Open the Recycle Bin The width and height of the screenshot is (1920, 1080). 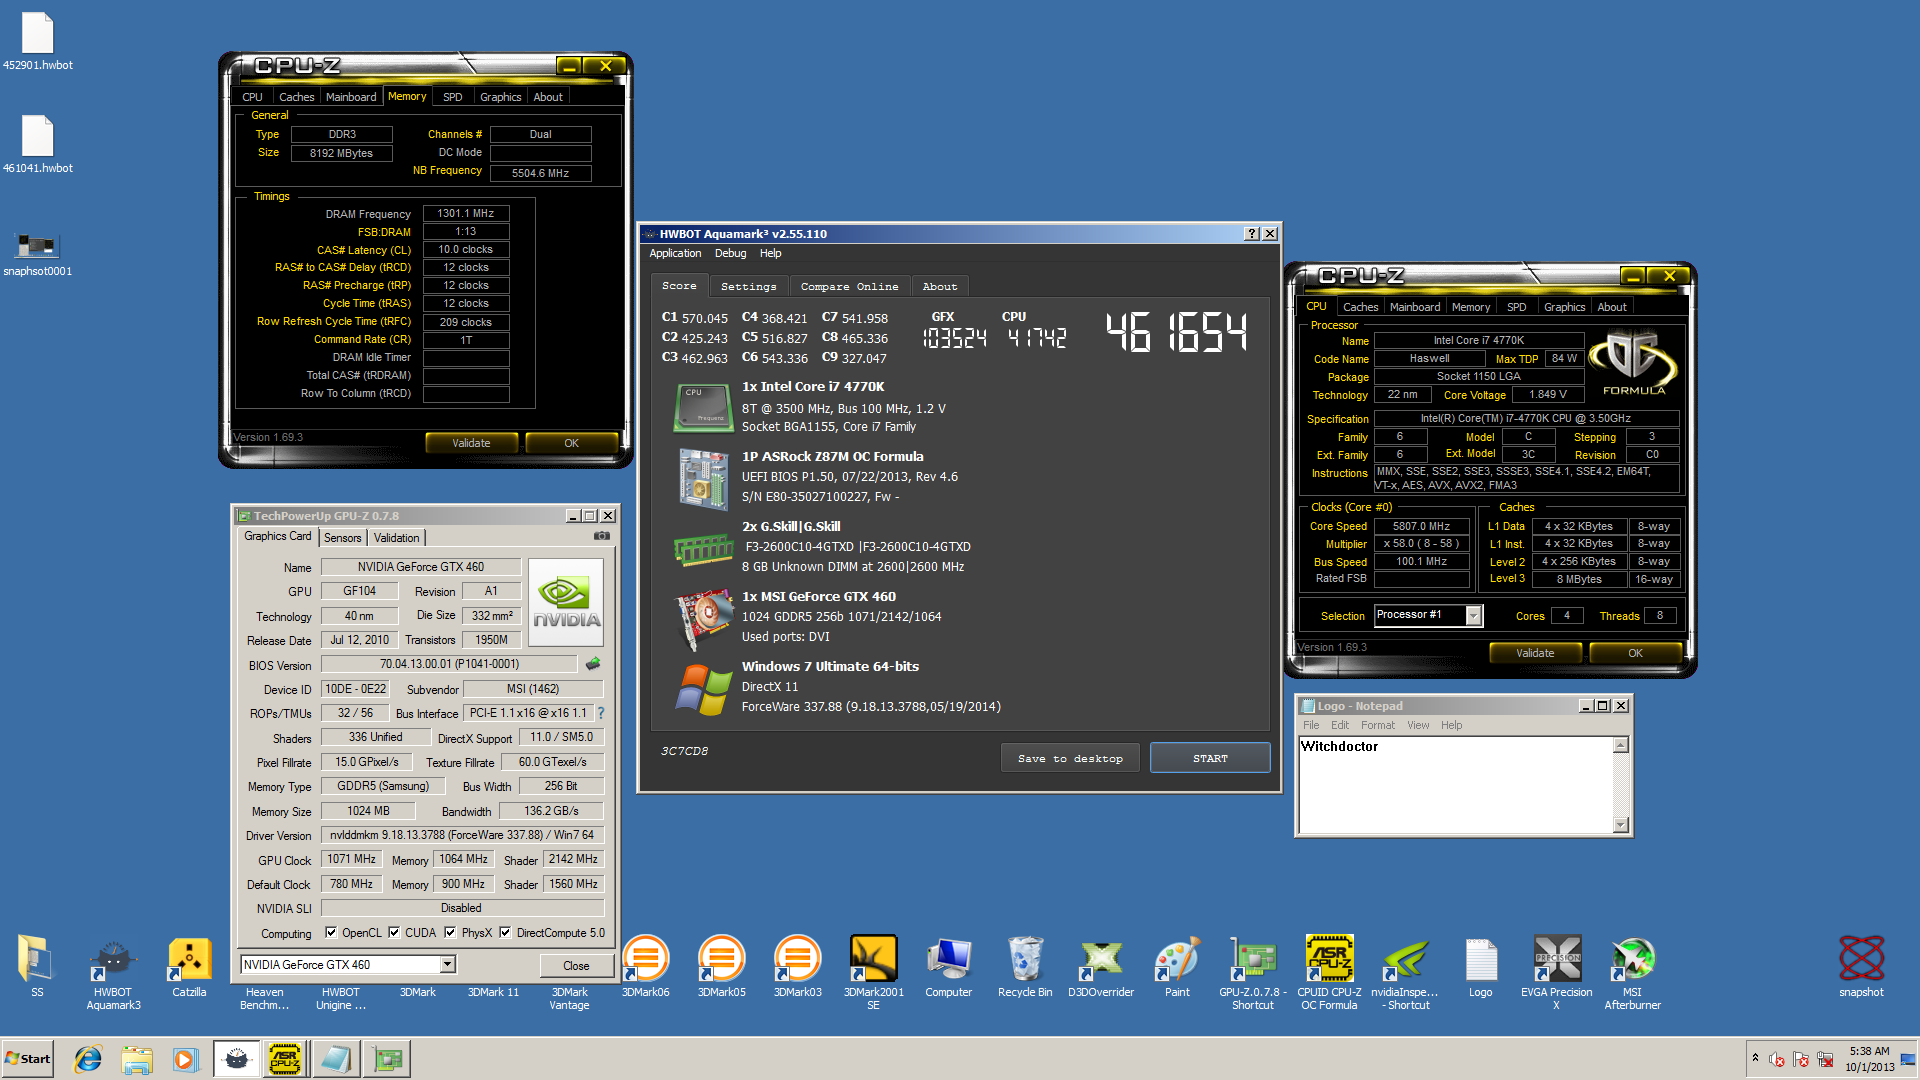pos(1025,966)
